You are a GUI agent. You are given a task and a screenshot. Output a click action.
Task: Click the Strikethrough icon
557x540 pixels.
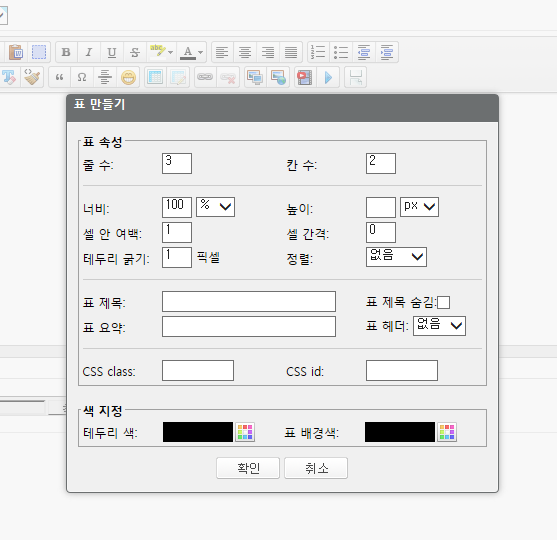click(135, 52)
